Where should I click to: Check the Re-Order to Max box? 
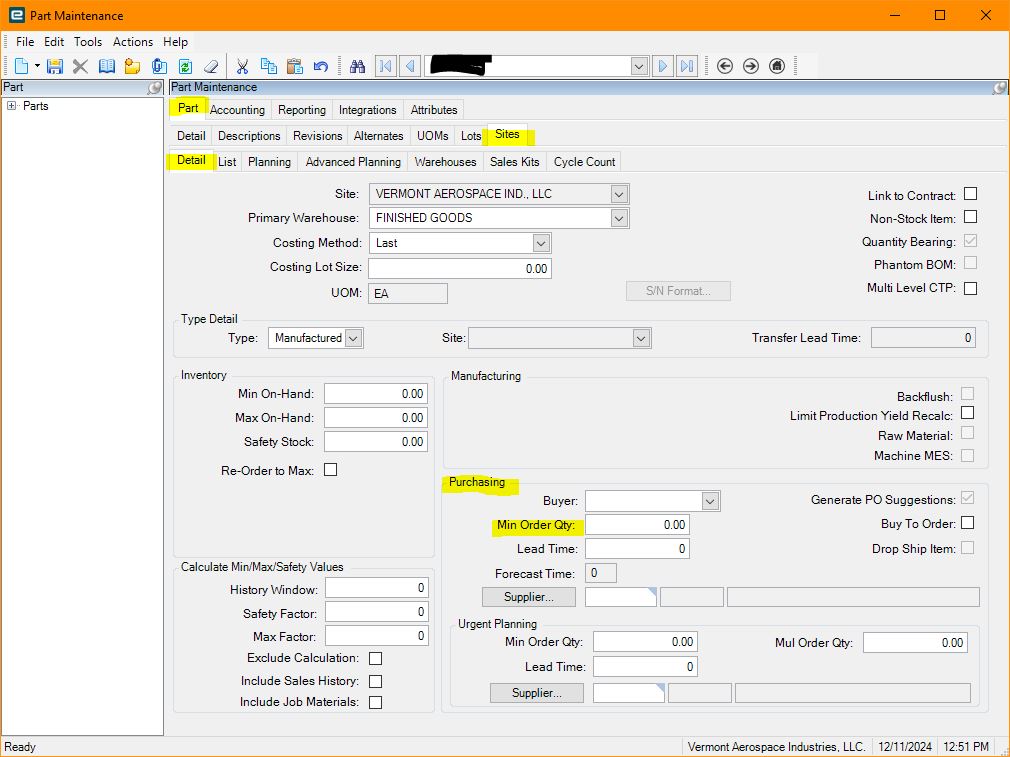pyautogui.click(x=330, y=470)
